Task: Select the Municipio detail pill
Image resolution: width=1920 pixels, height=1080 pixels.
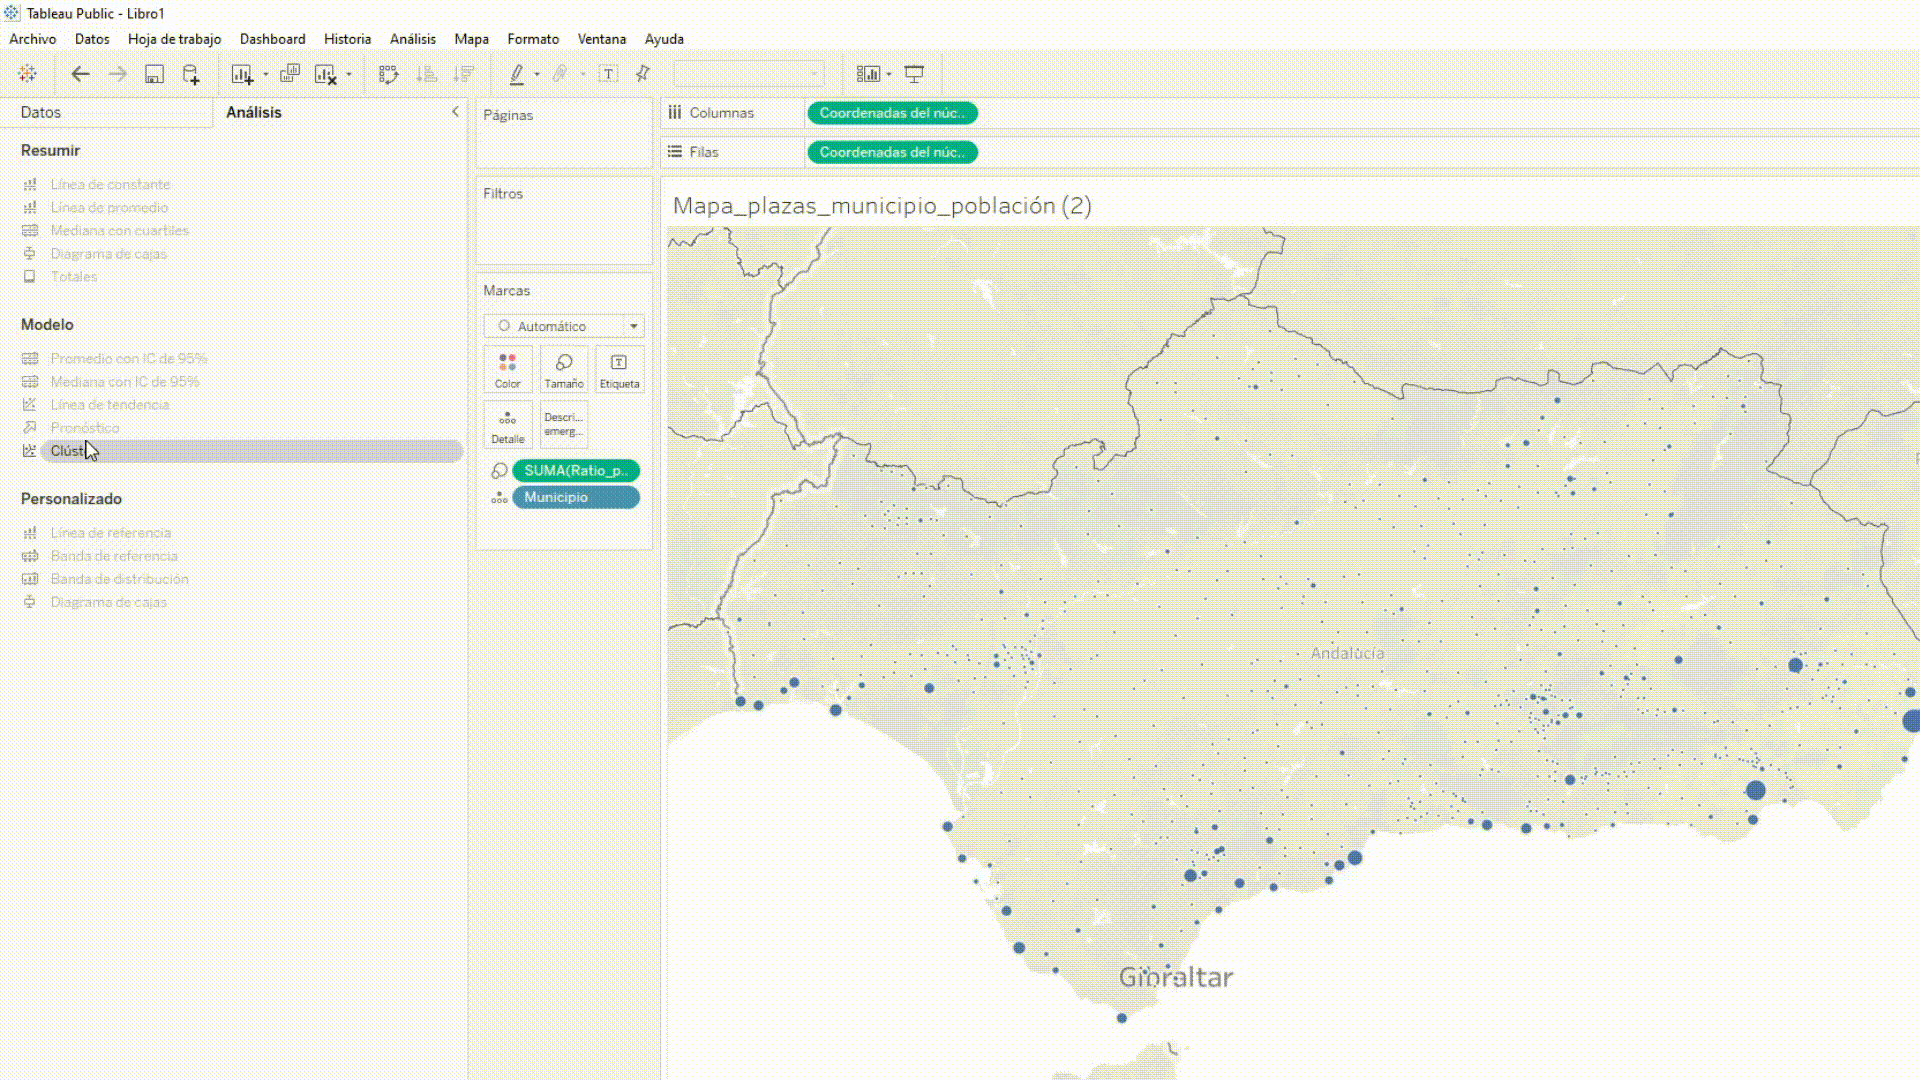Action: pyautogui.click(x=575, y=497)
